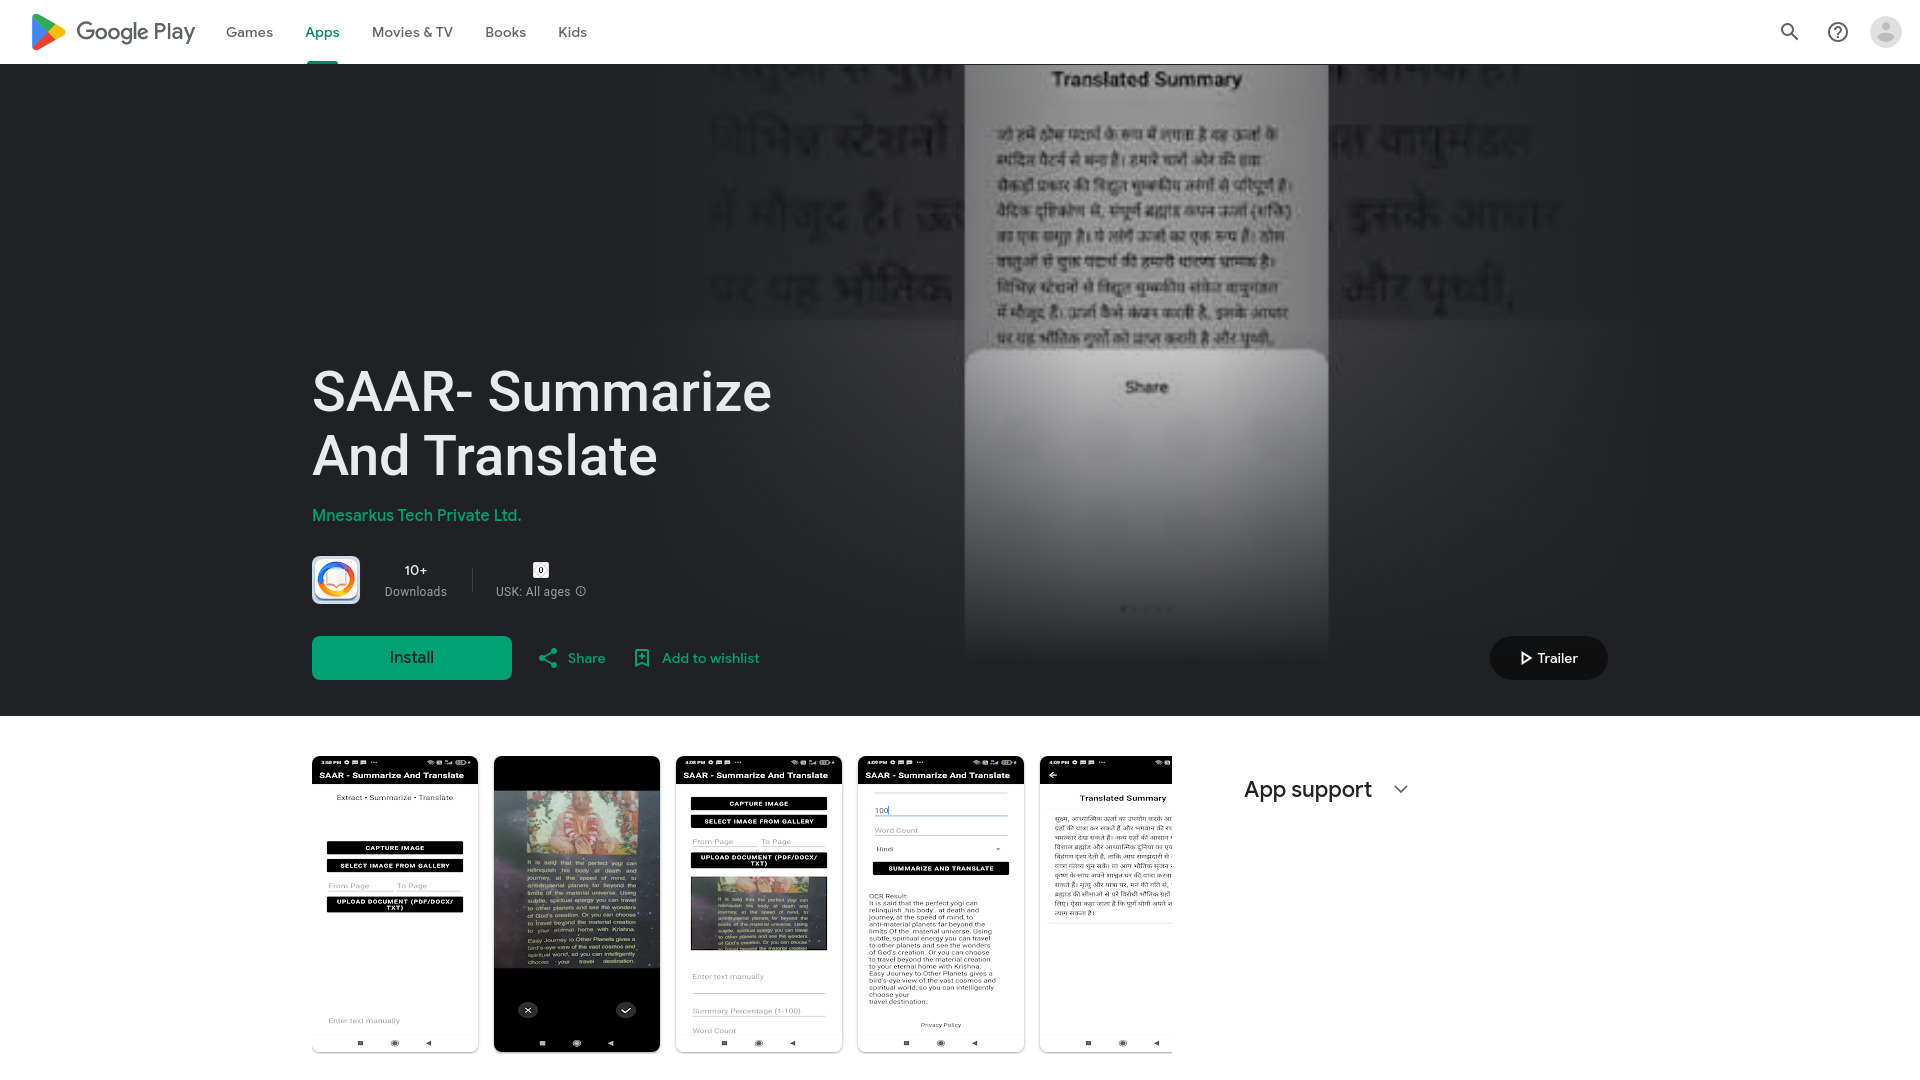Click the Share button

point(570,657)
